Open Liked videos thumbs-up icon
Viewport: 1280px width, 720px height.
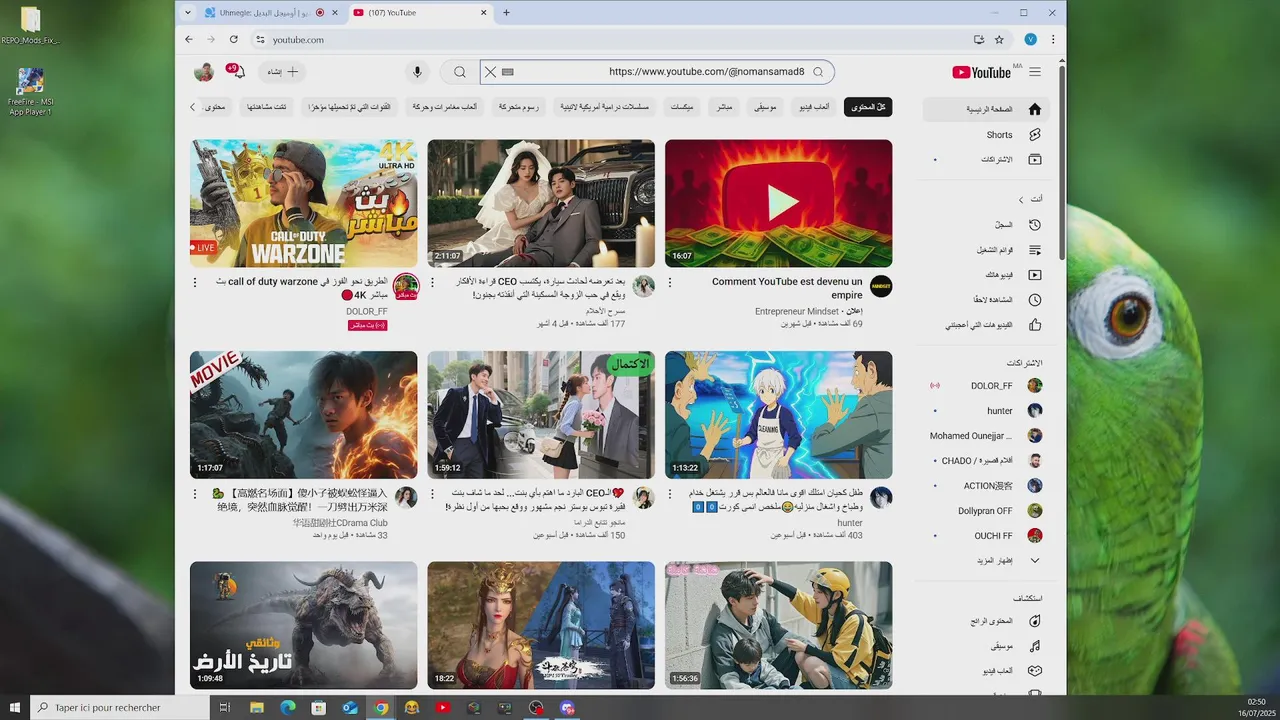click(x=1035, y=325)
